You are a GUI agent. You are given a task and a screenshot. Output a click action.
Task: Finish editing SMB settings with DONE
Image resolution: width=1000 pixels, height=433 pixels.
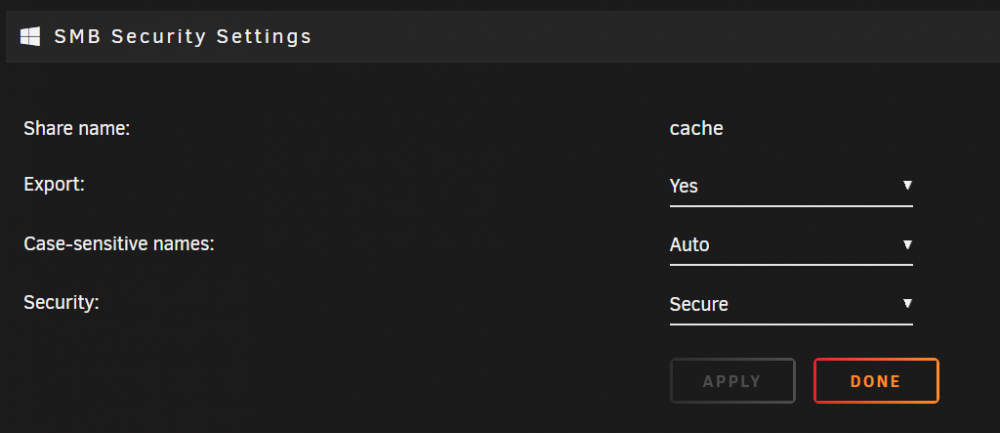(x=876, y=381)
